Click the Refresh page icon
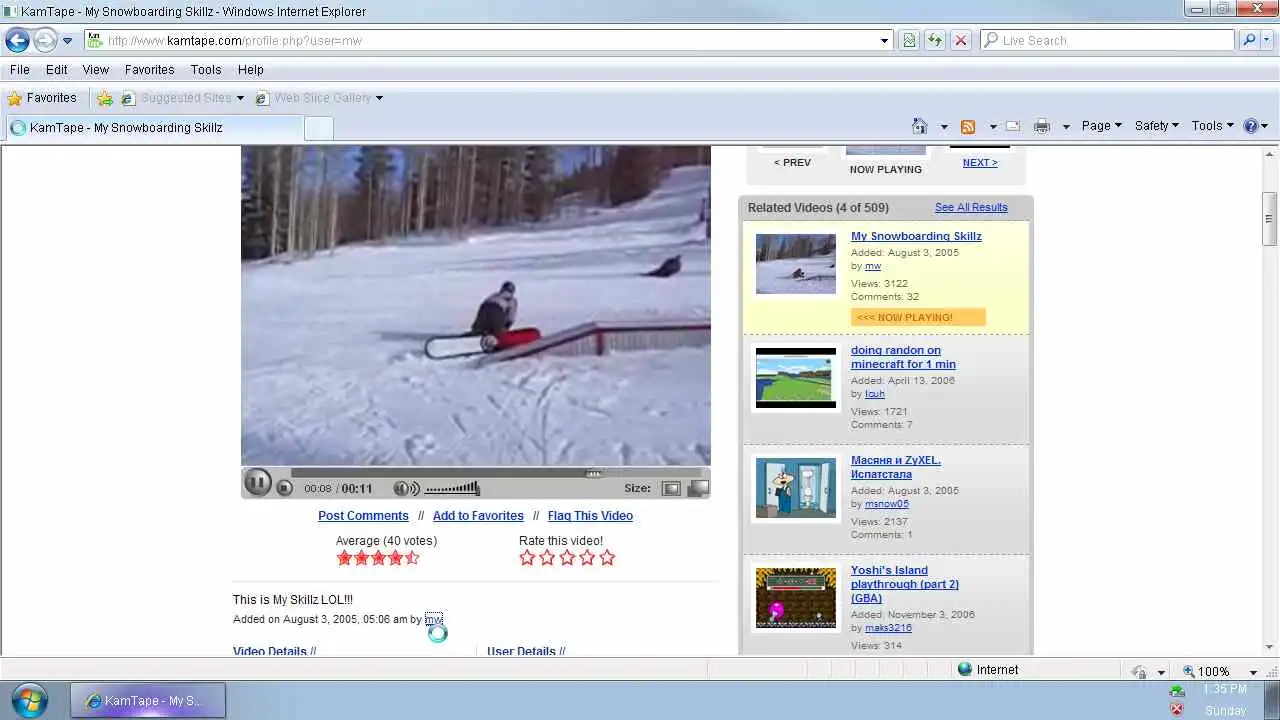Image resolution: width=1280 pixels, height=720 pixels. [x=935, y=41]
